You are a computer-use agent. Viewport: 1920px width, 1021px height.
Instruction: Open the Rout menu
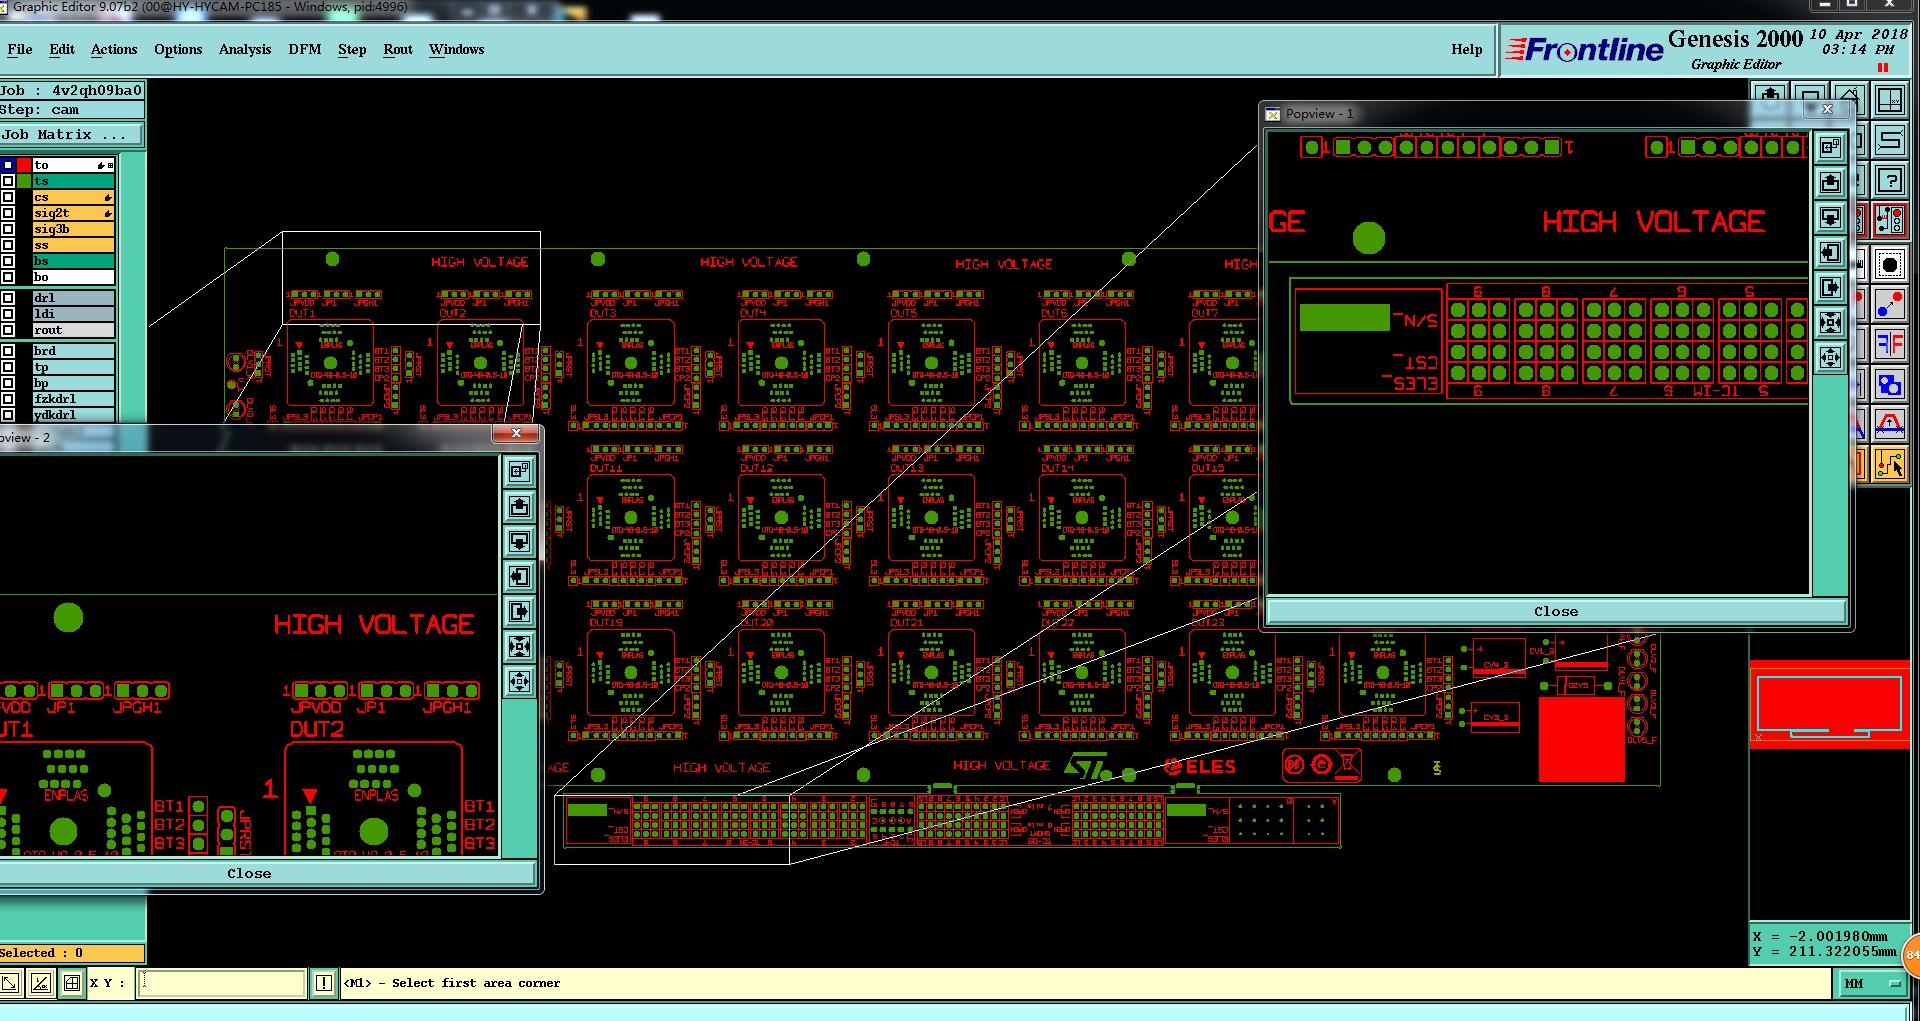398,49
